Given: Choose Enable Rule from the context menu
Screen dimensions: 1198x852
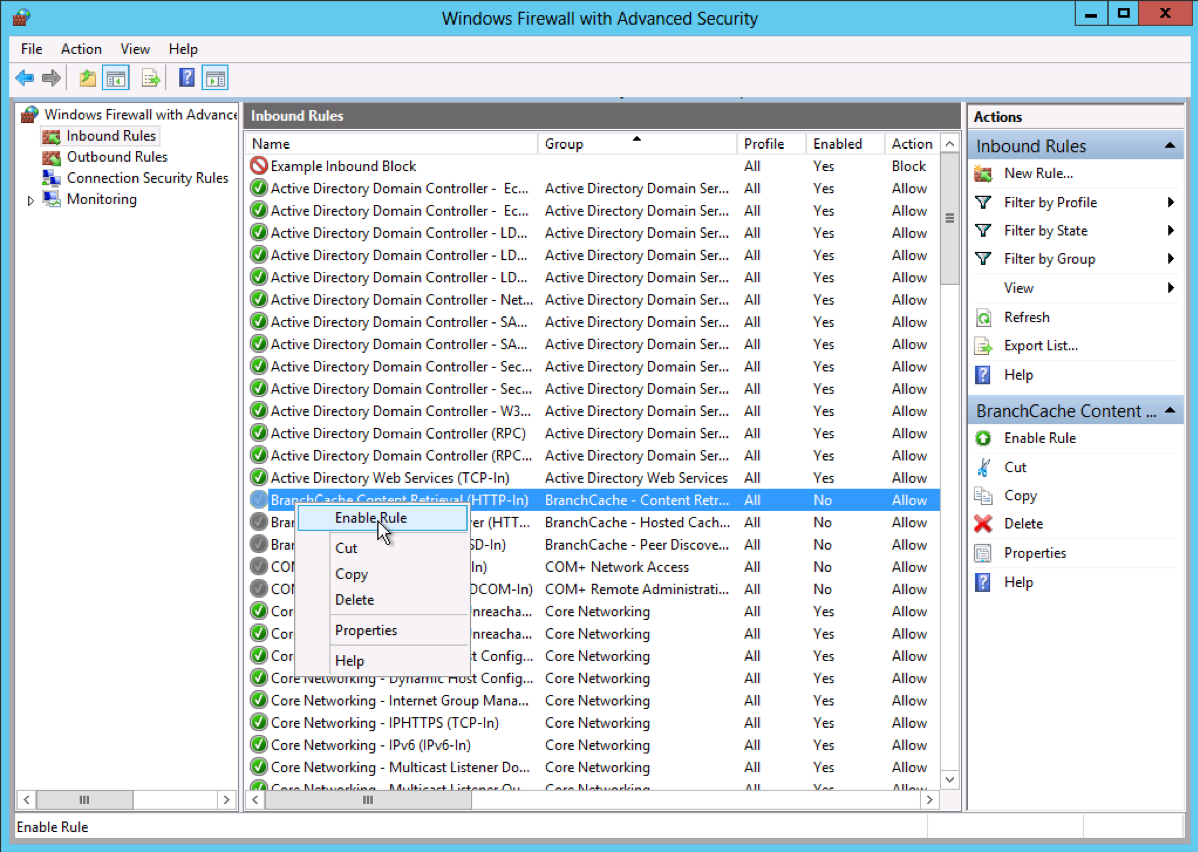Looking at the screenshot, I should [382, 518].
